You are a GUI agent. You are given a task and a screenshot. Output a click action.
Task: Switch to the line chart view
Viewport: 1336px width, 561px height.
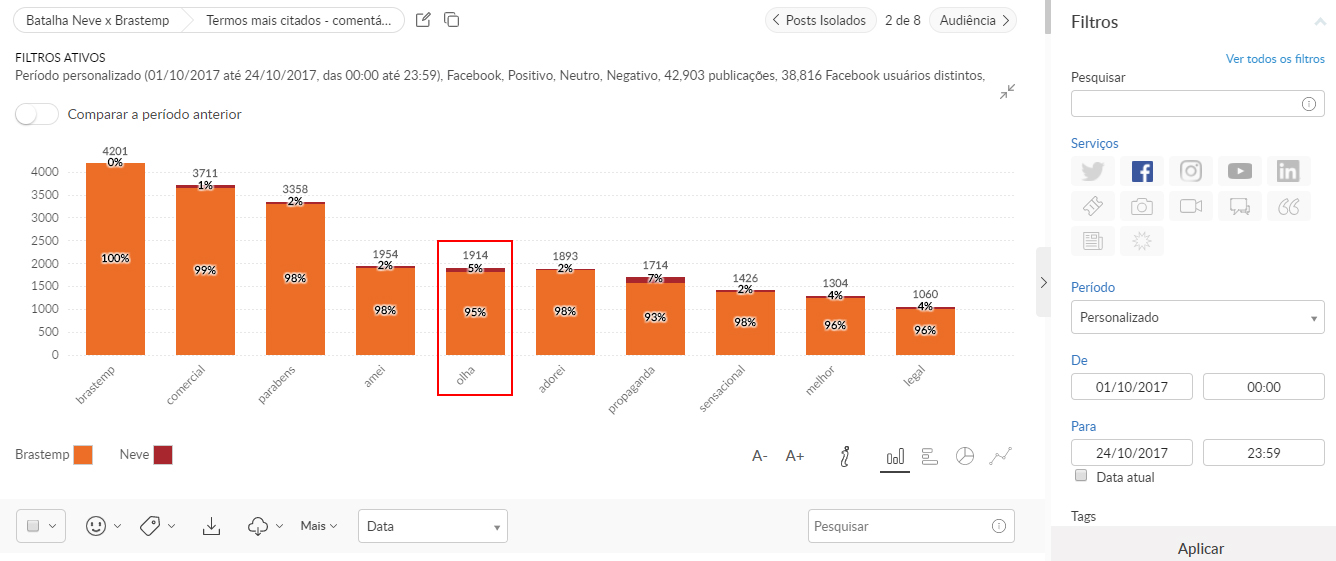[1000, 456]
